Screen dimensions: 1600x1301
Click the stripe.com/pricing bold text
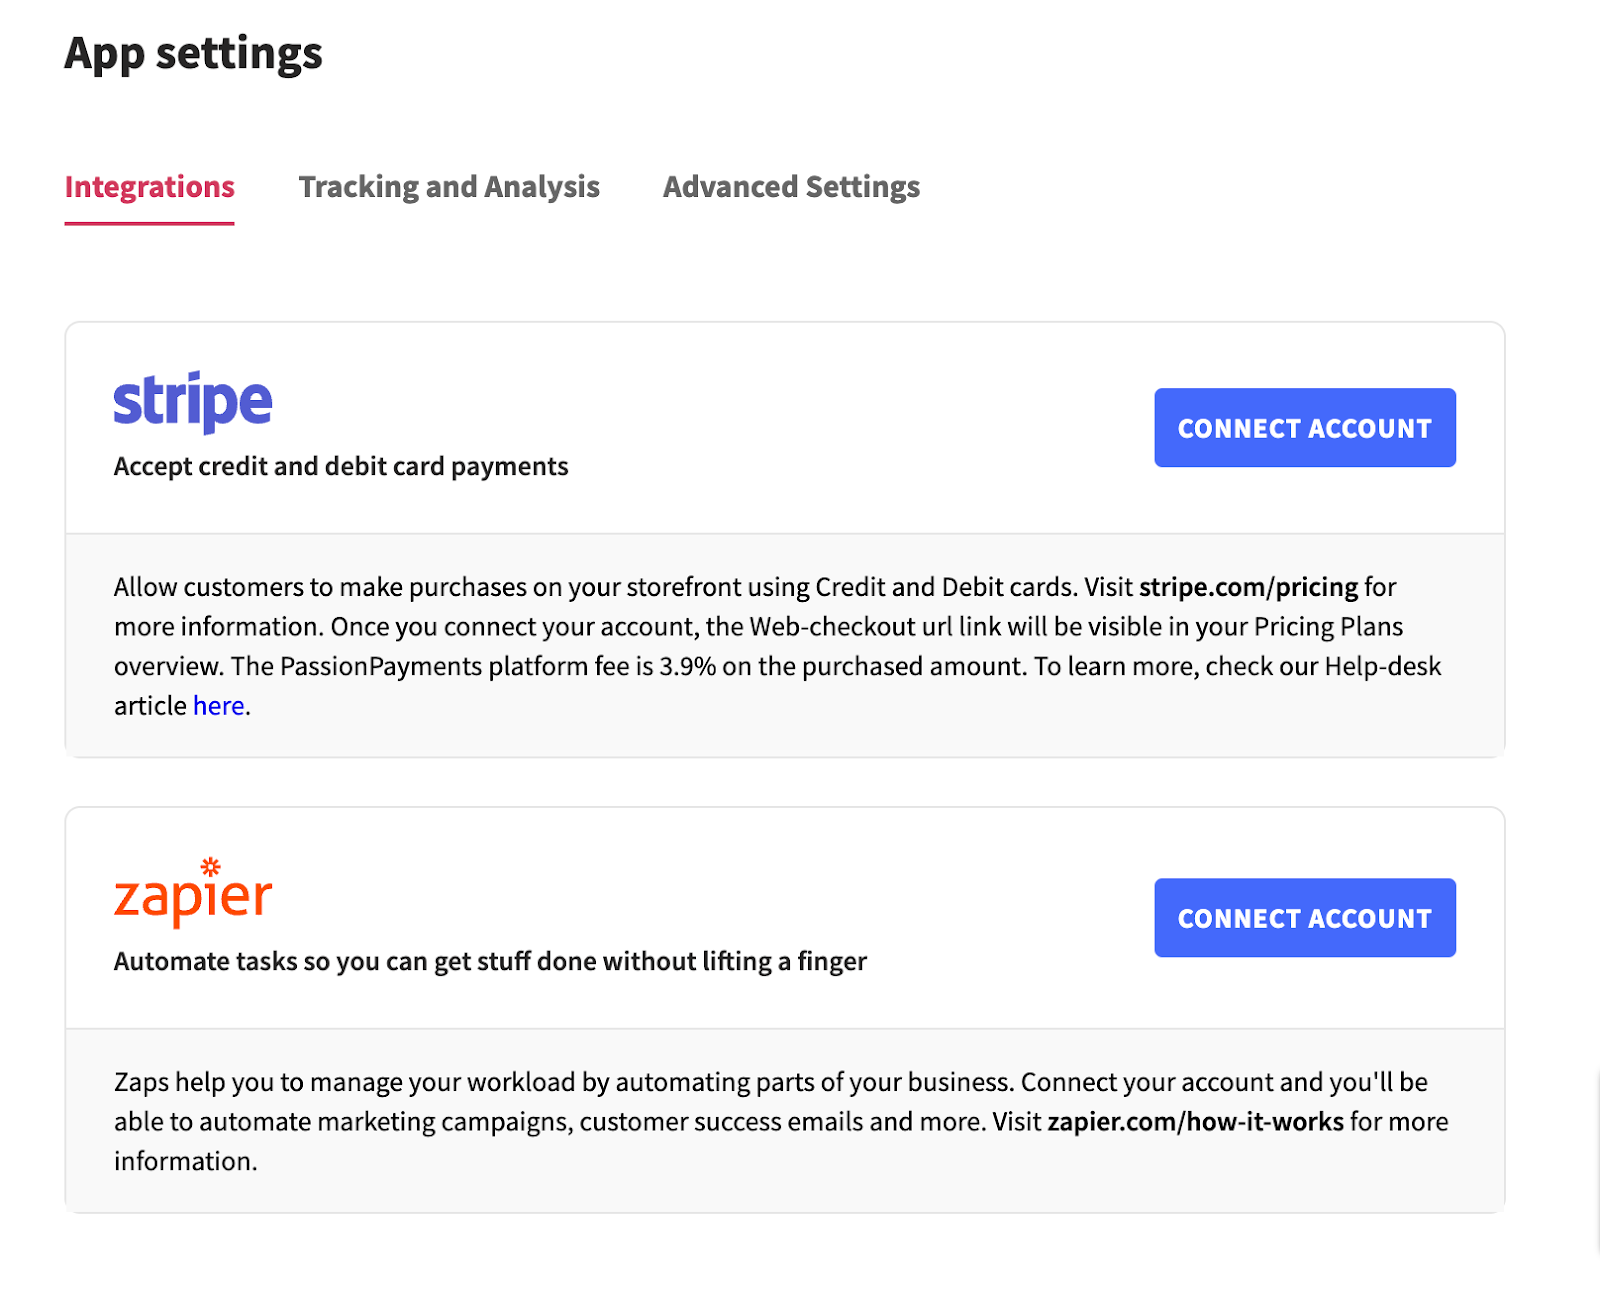[1248, 587]
